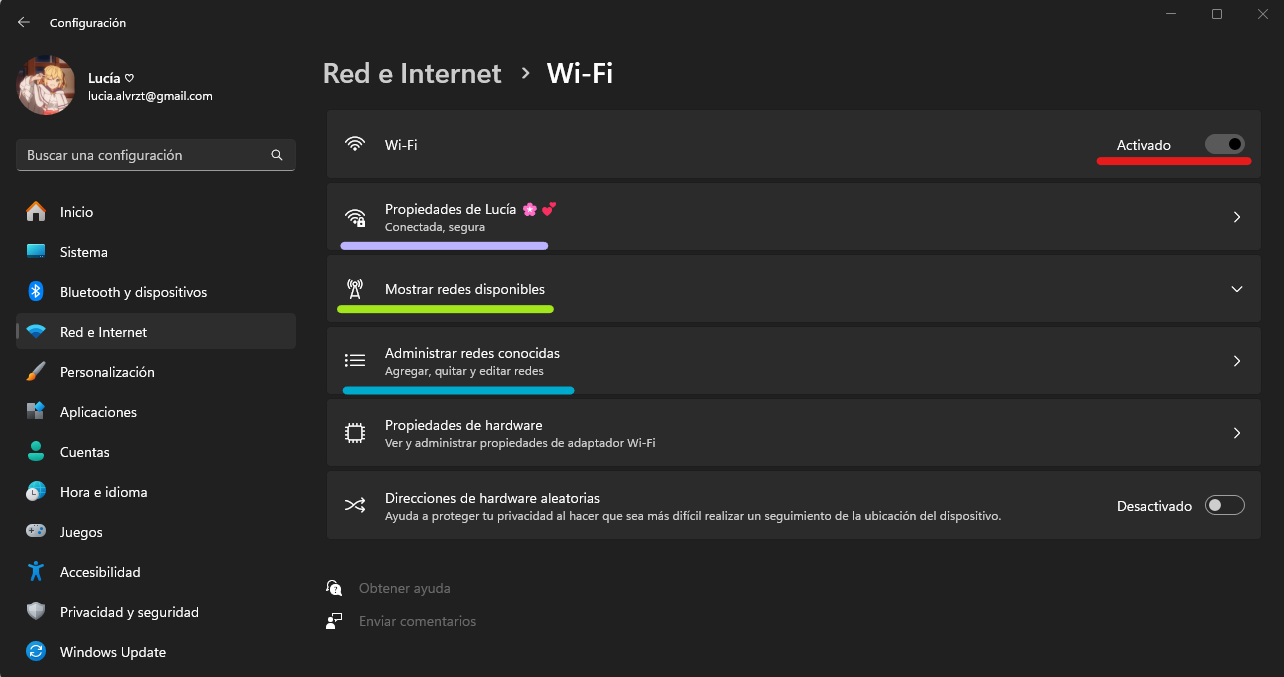Select the list icon next to Administrar redes conocidas
This screenshot has height=677, width=1284.
coord(355,361)
